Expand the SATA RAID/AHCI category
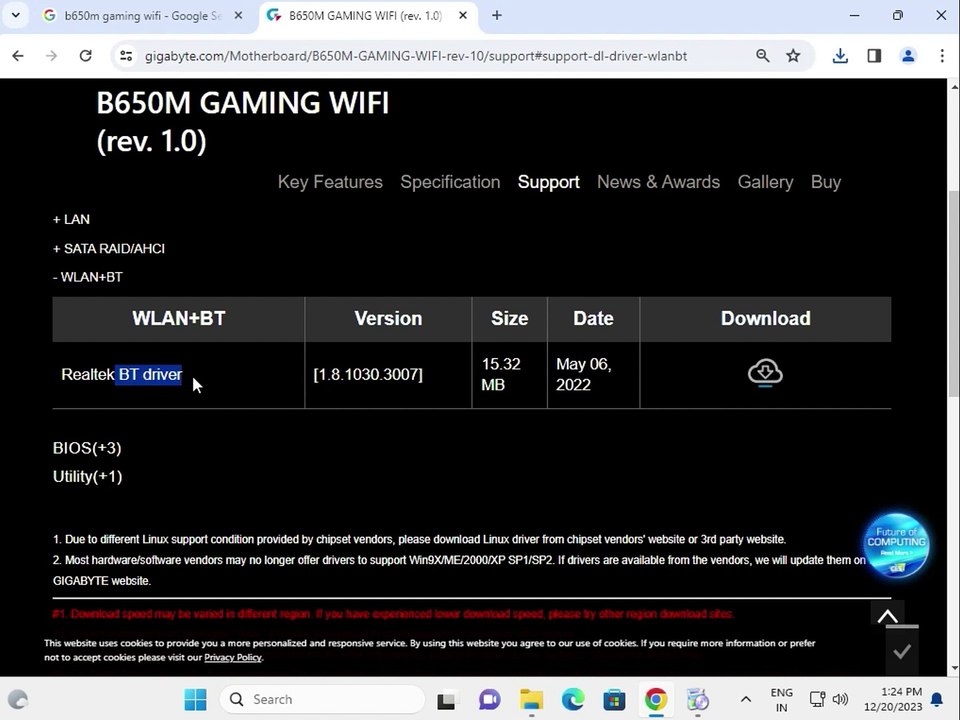Image resolution: width=960 pixels, height=720 pixels. 108,249
